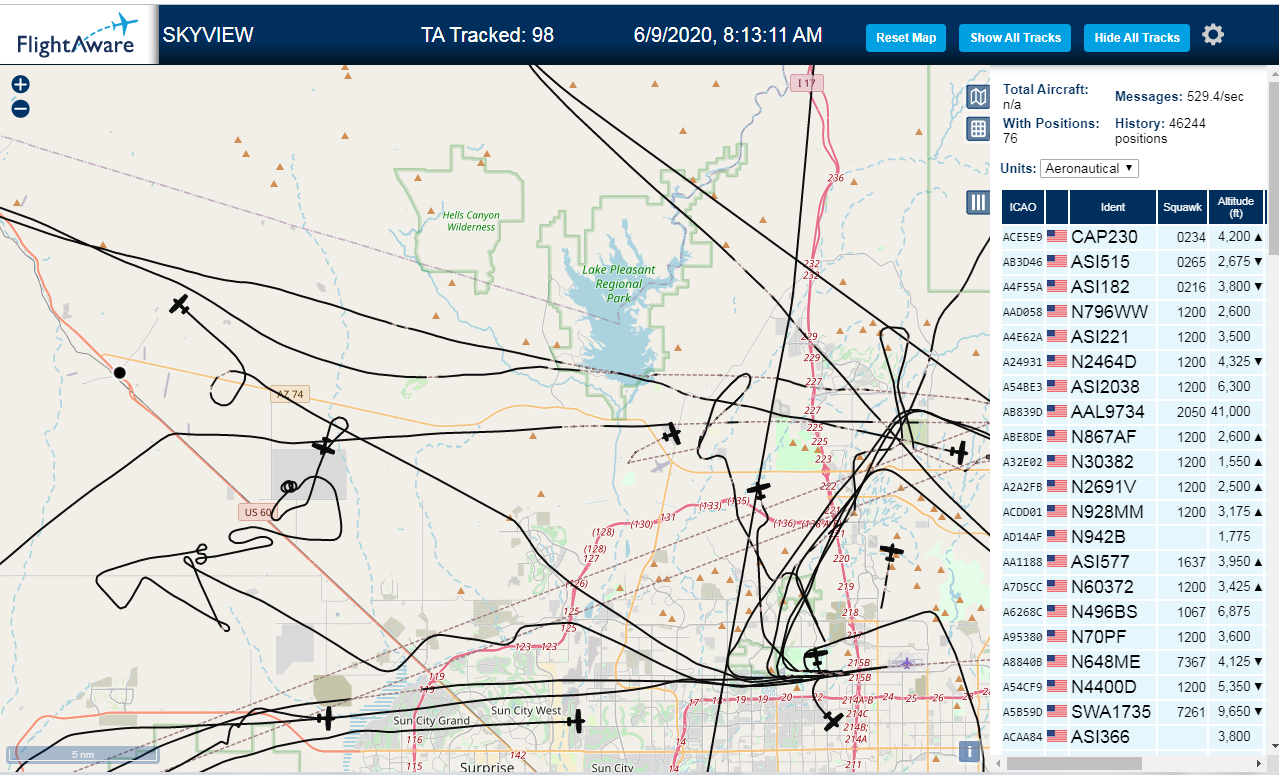Select N942B in the aircraft list
Image resolution: width=1279 pixels, height=775 pixels.
pos(1098,537)
